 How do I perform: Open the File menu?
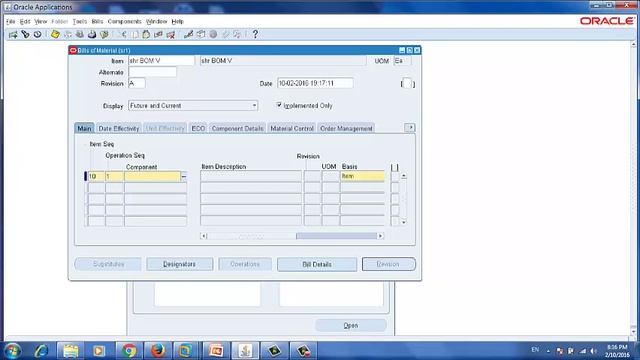[11, 21]
